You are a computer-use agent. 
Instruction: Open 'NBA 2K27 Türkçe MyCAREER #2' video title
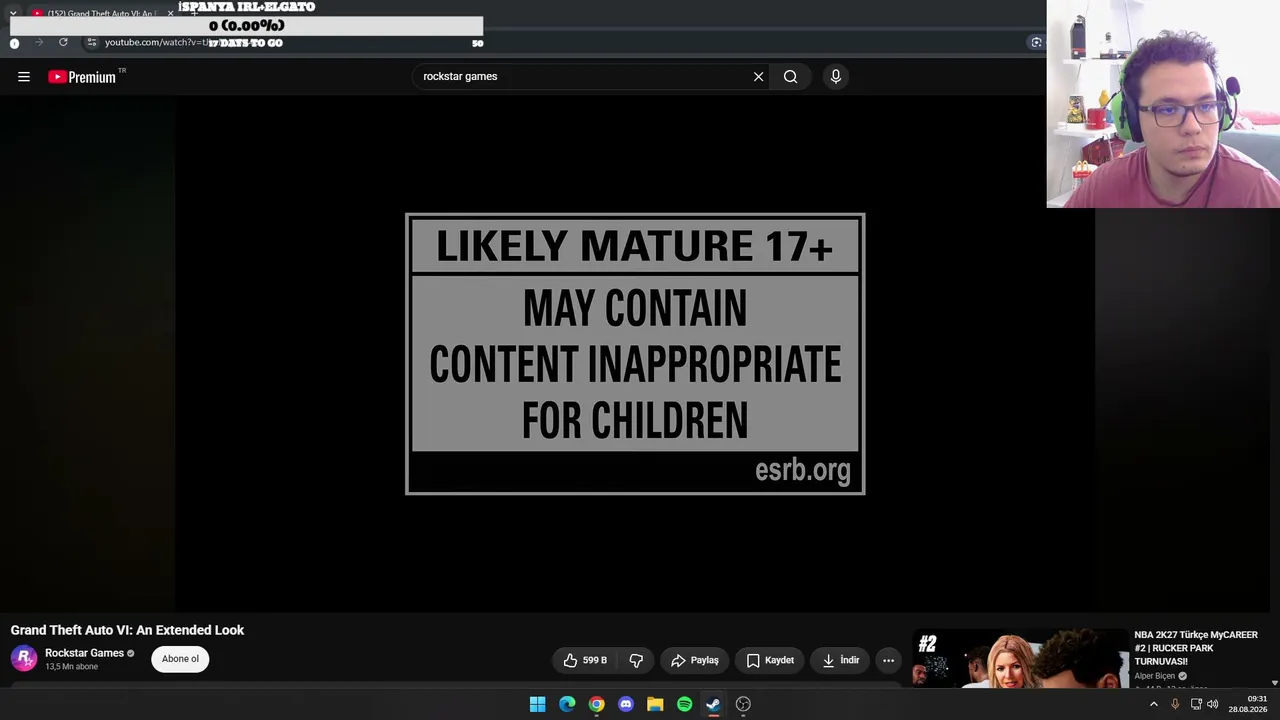coord(1196,648)
